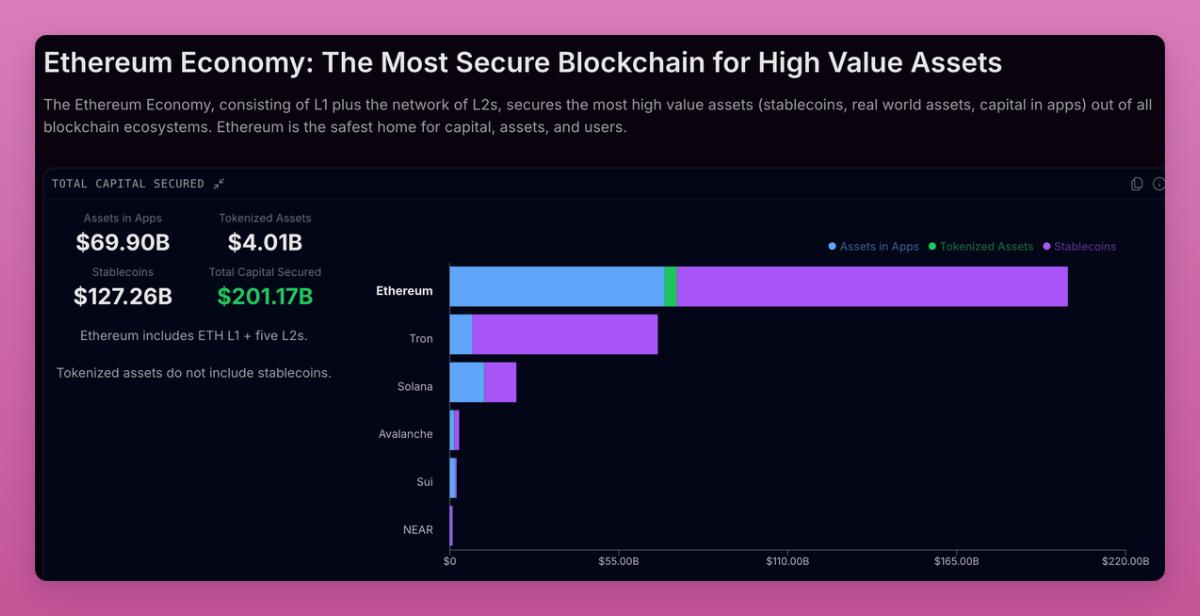The width and height of the screenshot is (1200, 616).
Task: Click the collapse icon beside Total Capital Secured
Action: pyautogui.click(x=219, y=184)
